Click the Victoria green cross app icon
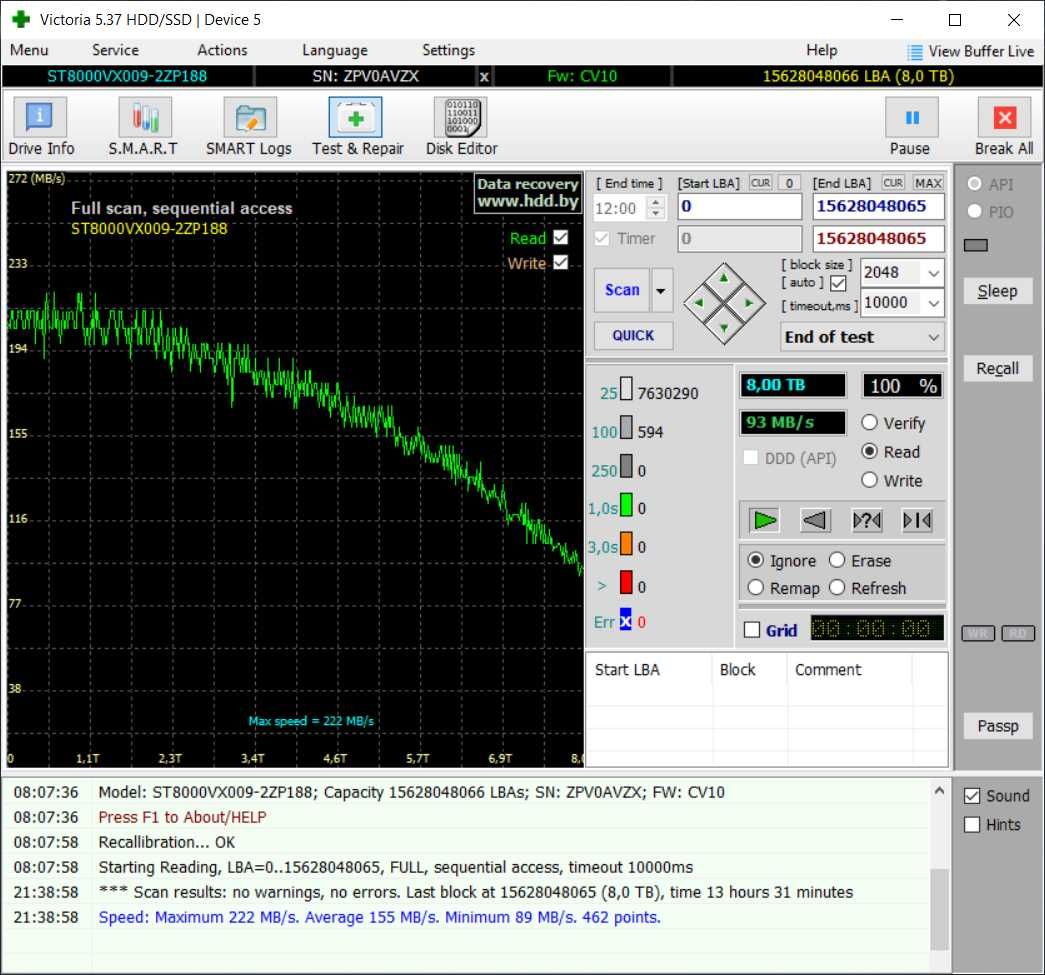This screenshot has height=975, width=1045. coord(21,19)
